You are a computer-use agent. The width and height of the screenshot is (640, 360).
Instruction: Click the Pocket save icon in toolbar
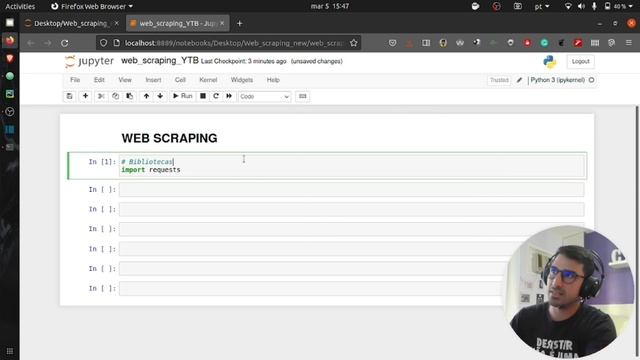coord(392,43)
